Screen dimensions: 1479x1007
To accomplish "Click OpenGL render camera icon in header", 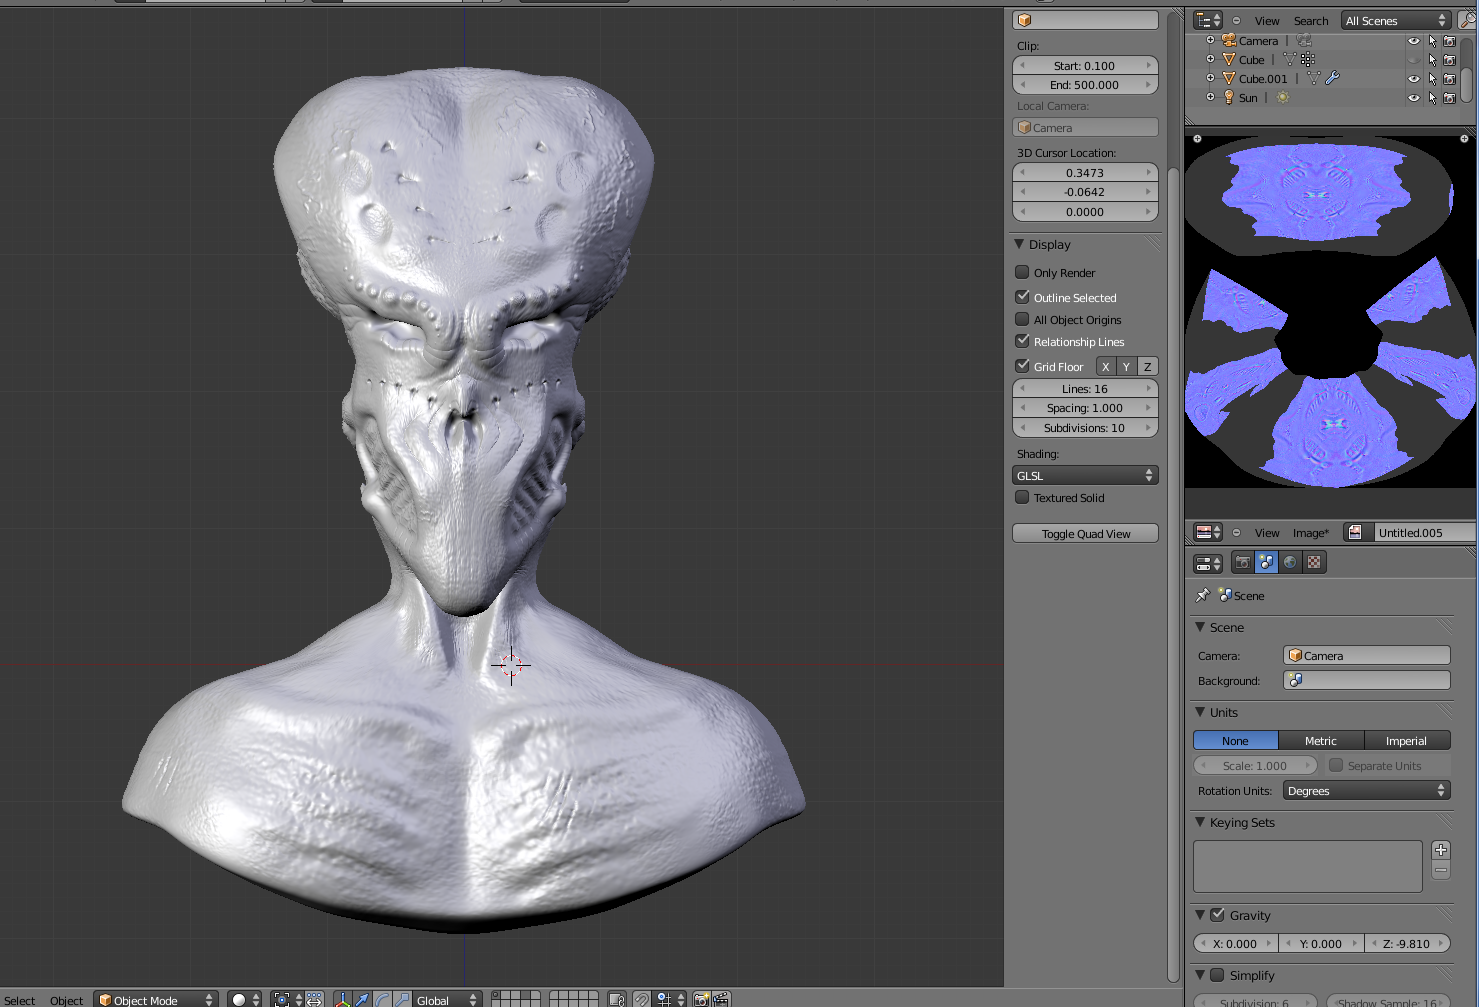I will click(x=702, y=999).
